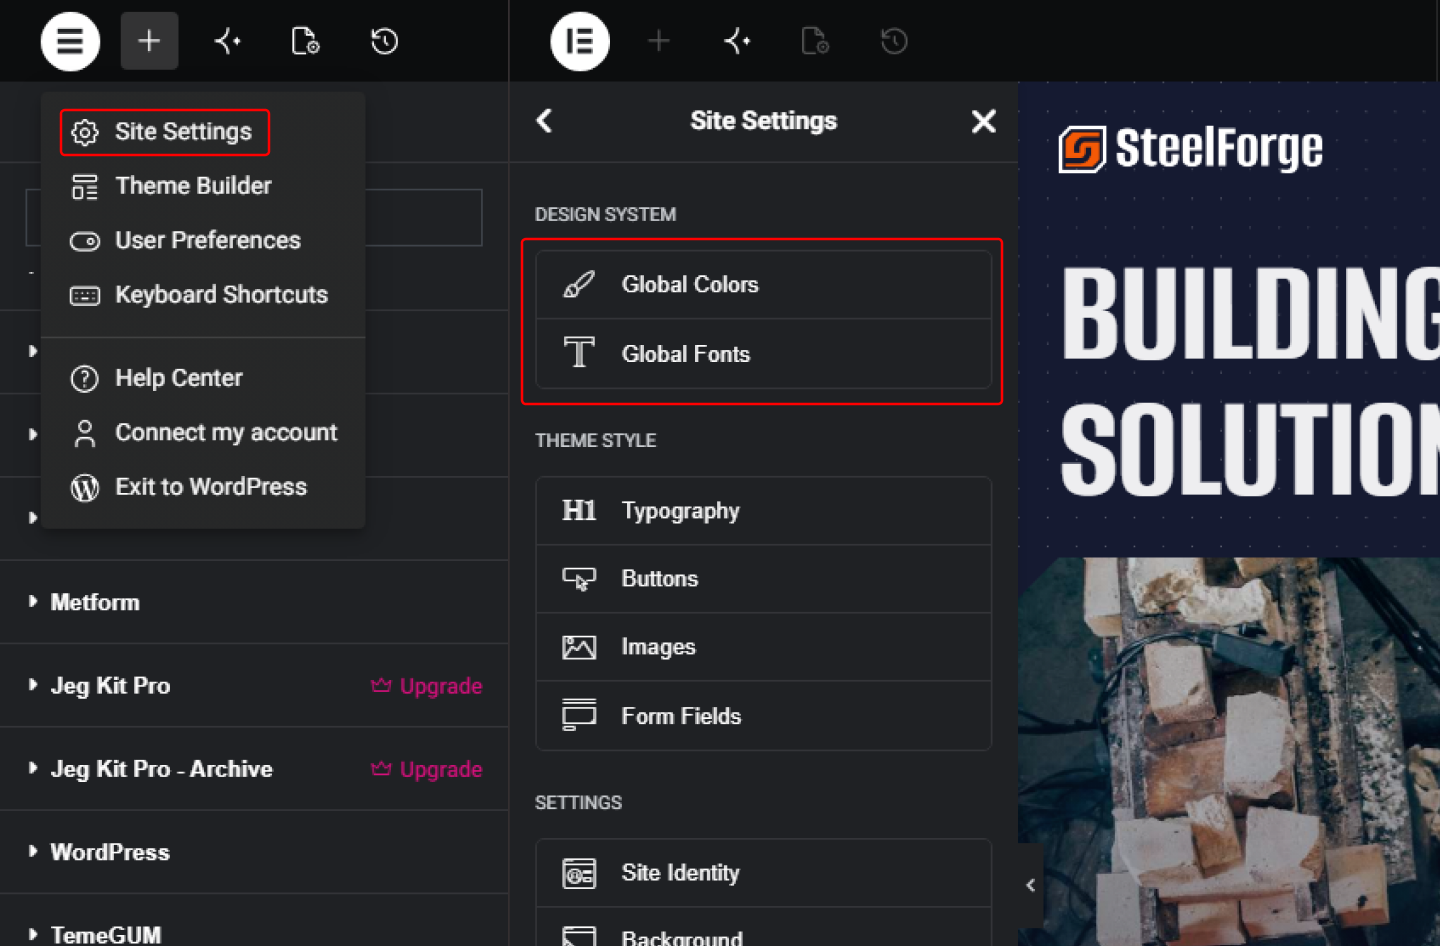The image size is (1440, 946).
Task: Click the BUILDING heading in preview
Action: [x=1250, y=314]
